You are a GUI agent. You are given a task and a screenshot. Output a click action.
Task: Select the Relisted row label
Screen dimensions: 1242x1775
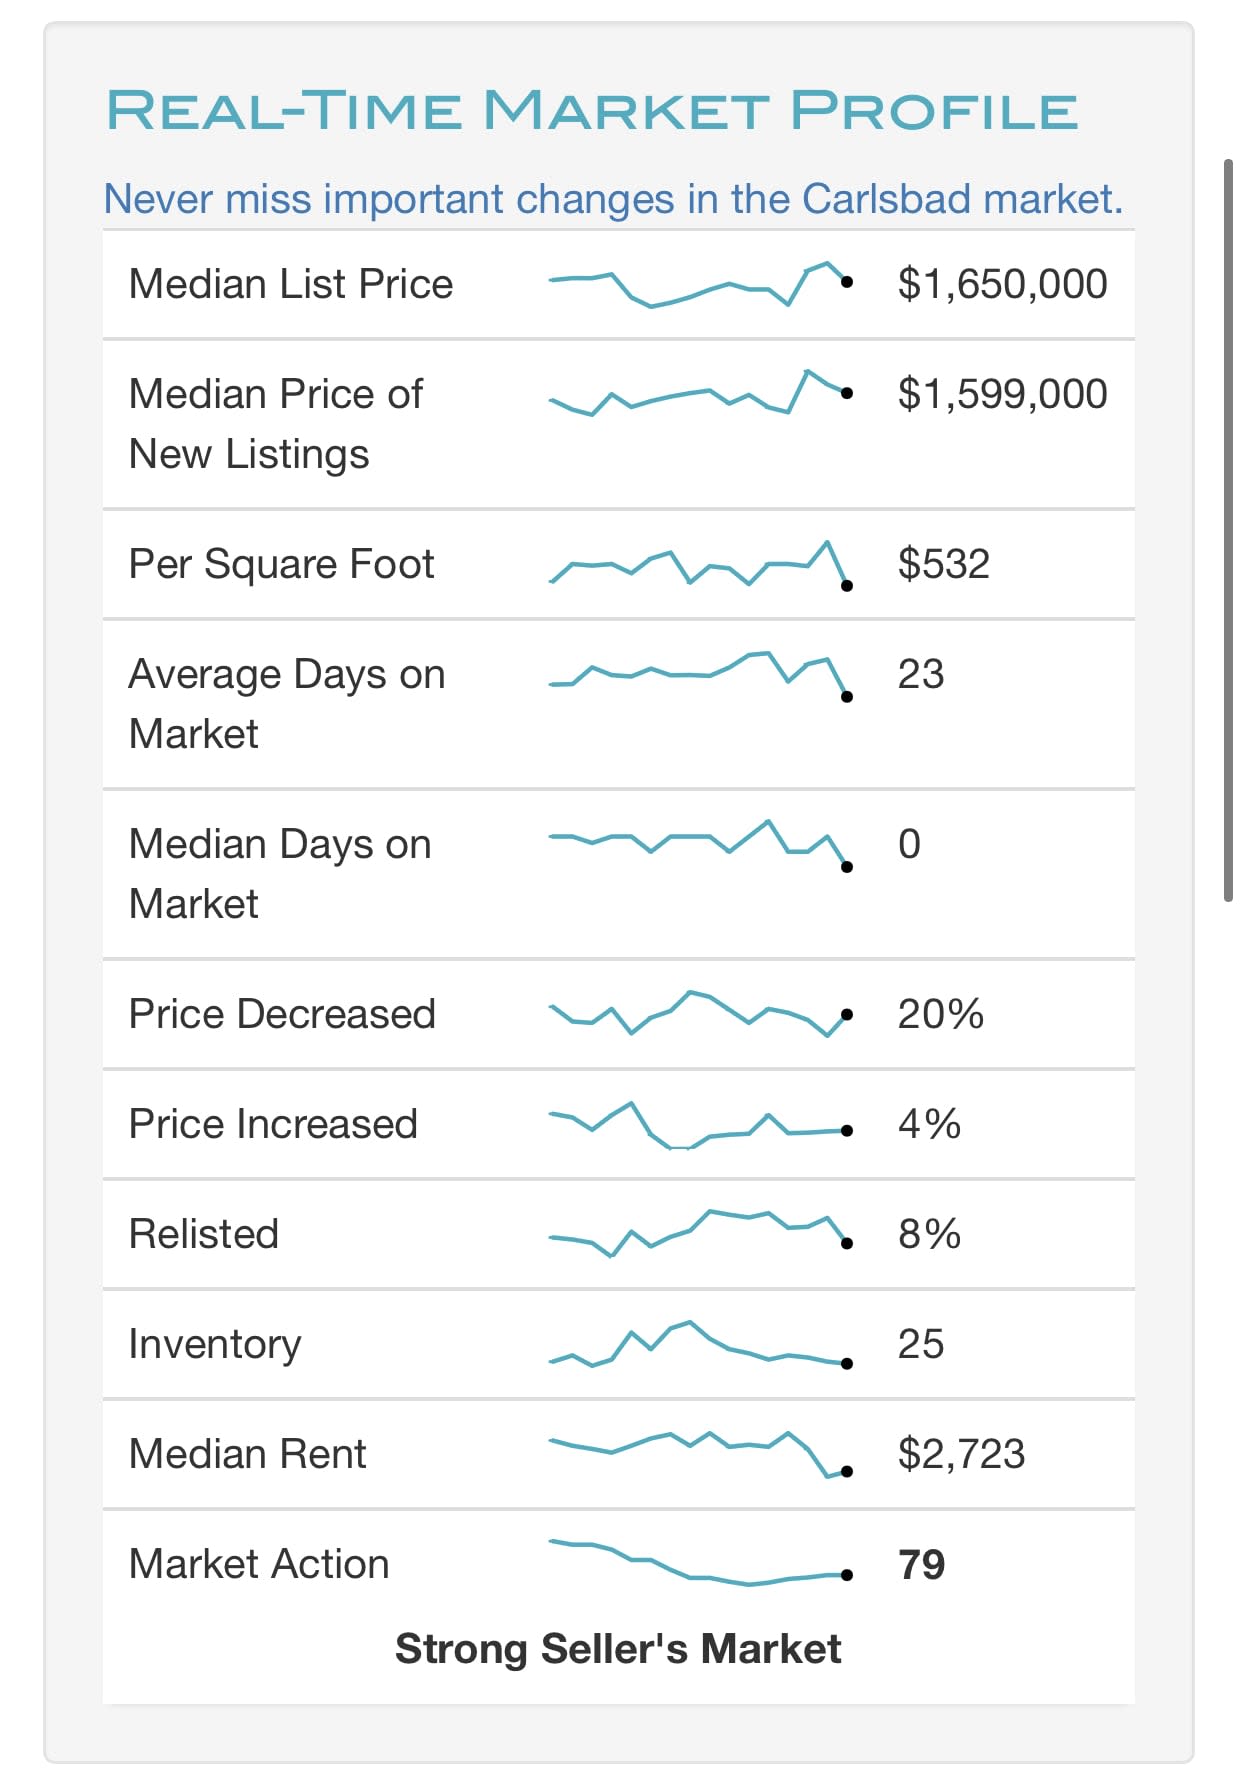click(204, 1234)
